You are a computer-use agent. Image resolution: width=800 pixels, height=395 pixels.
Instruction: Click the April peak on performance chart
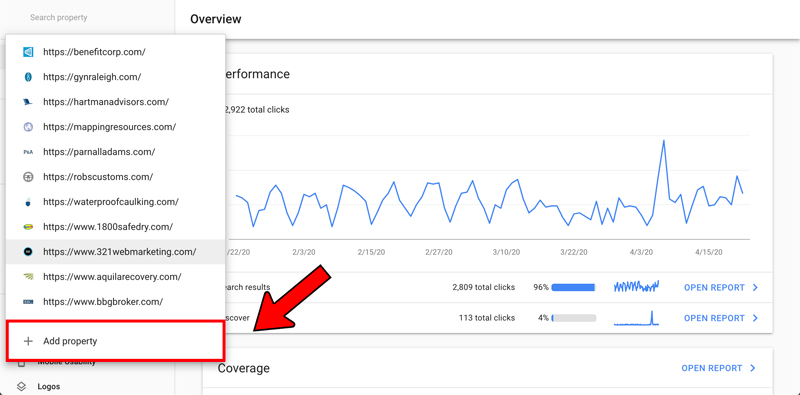(x=664, y=141)
